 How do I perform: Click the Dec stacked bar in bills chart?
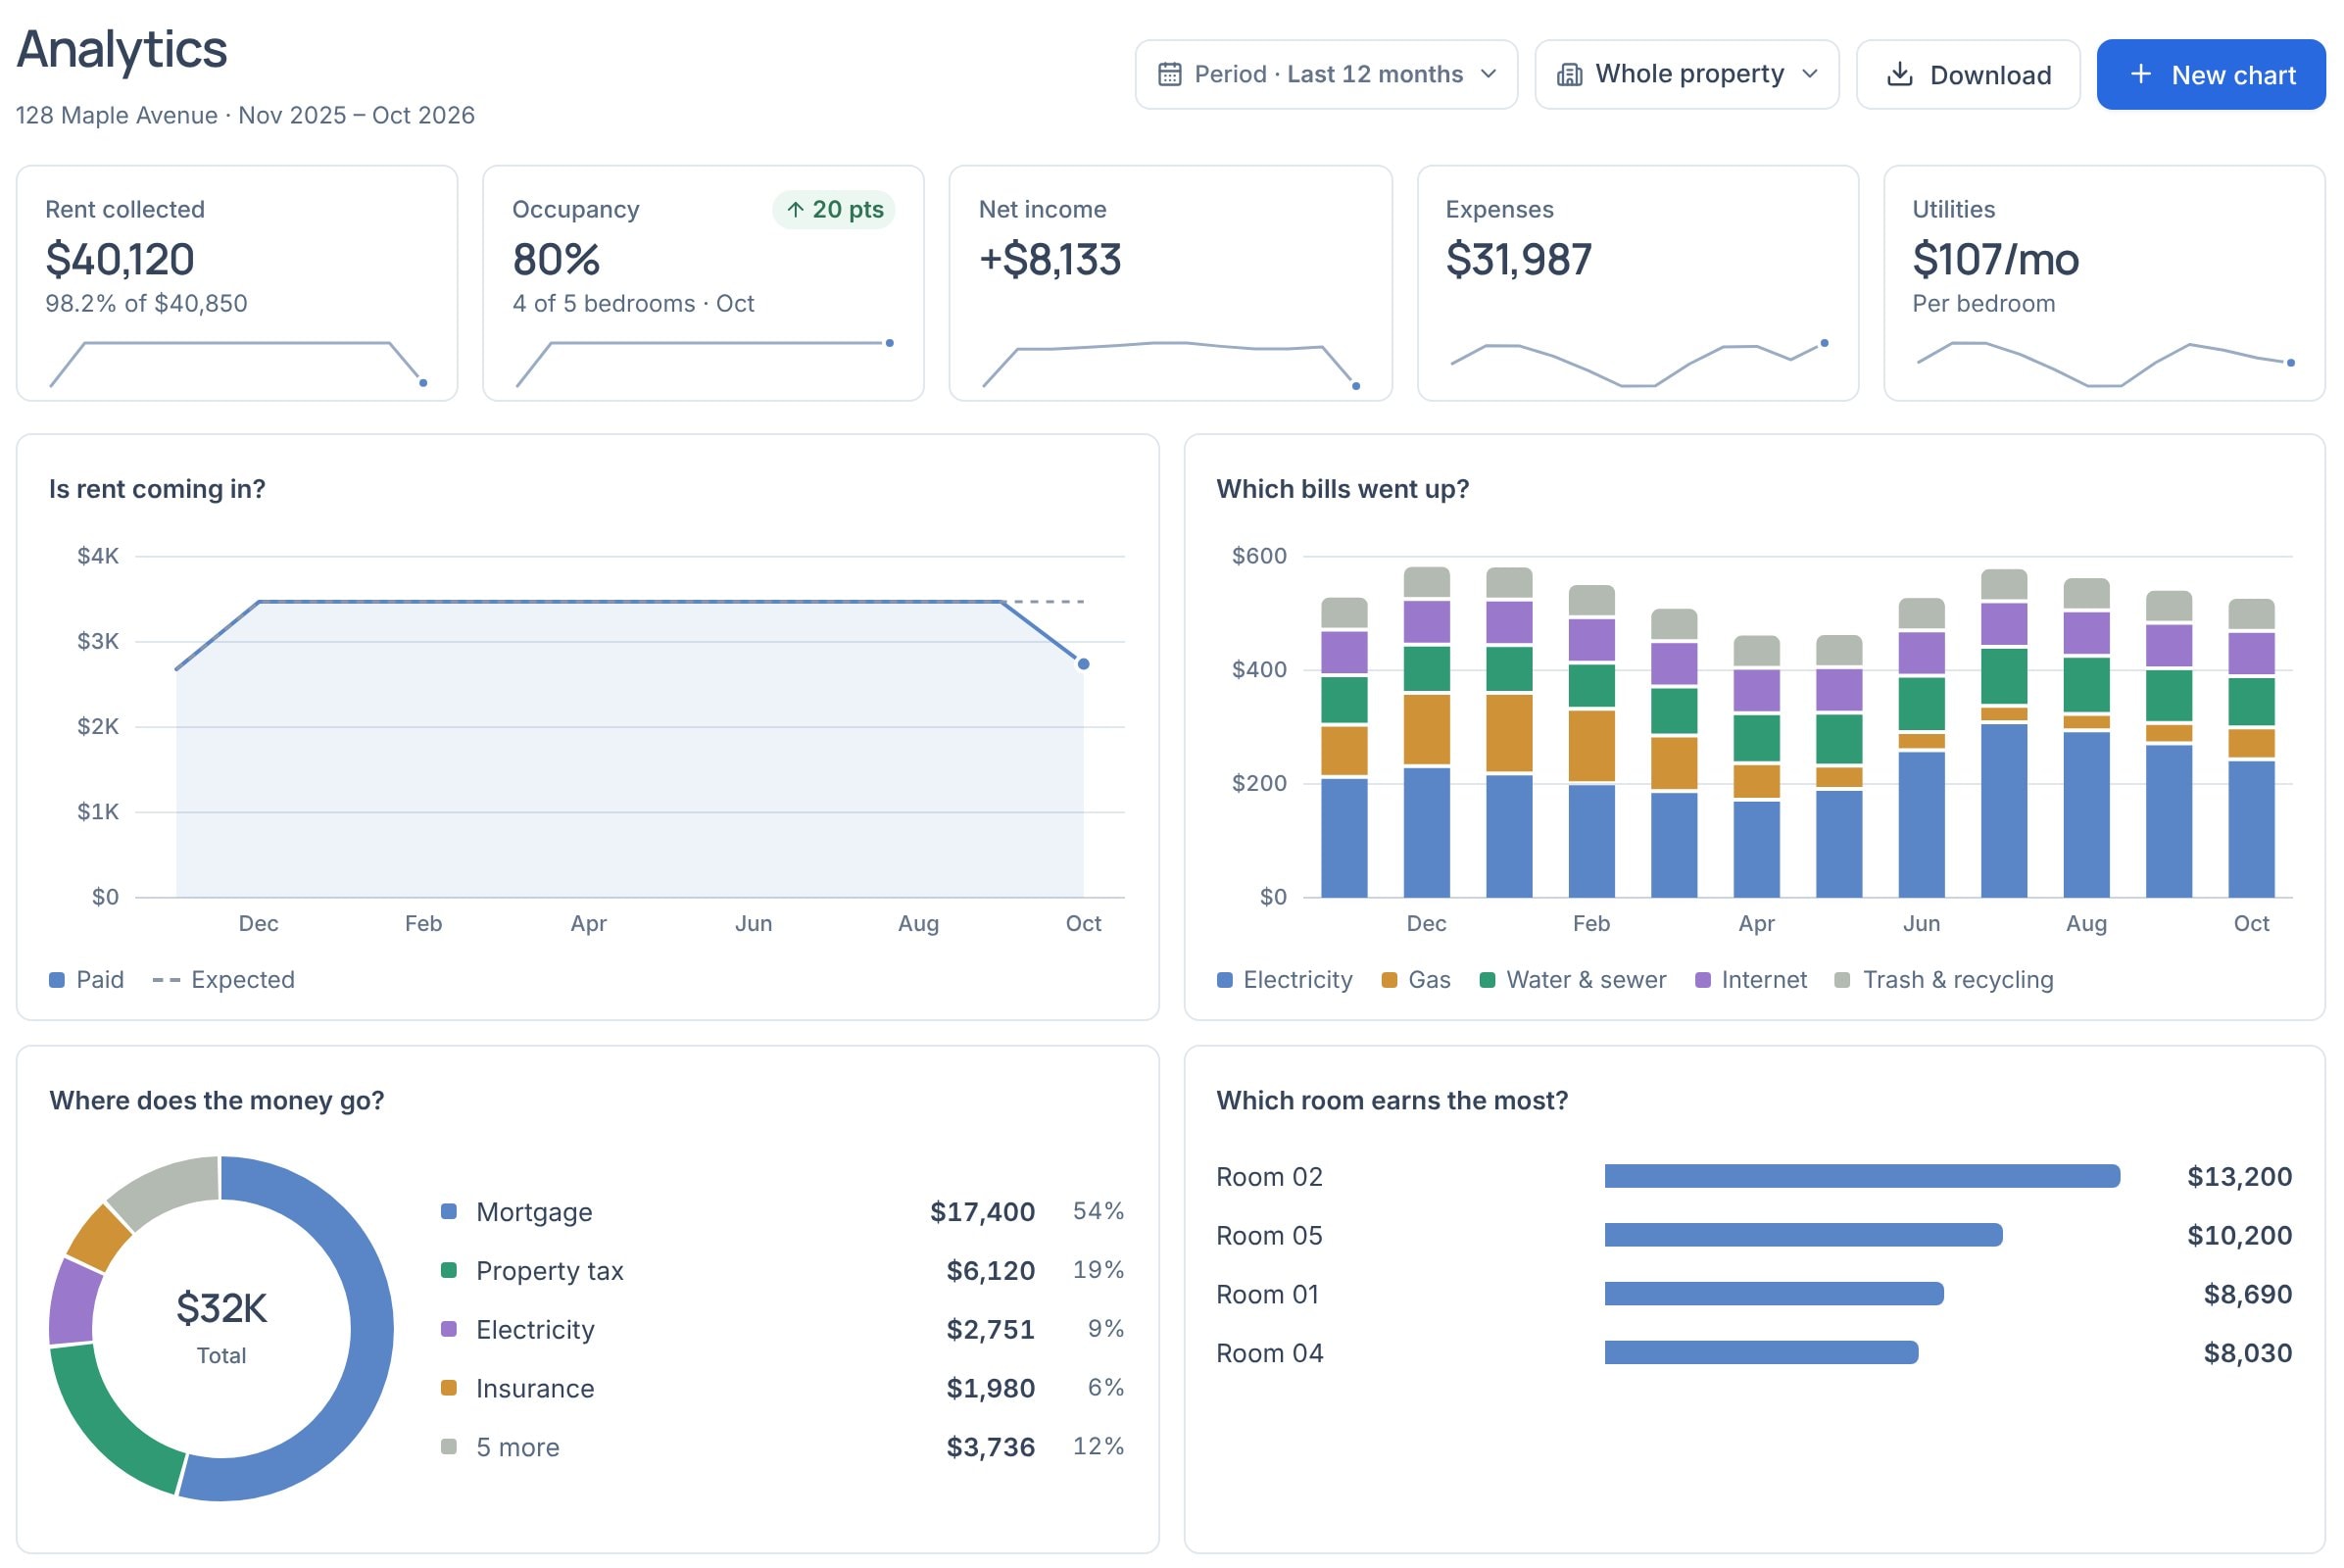pyautogui.click(x=1426, y=732)
